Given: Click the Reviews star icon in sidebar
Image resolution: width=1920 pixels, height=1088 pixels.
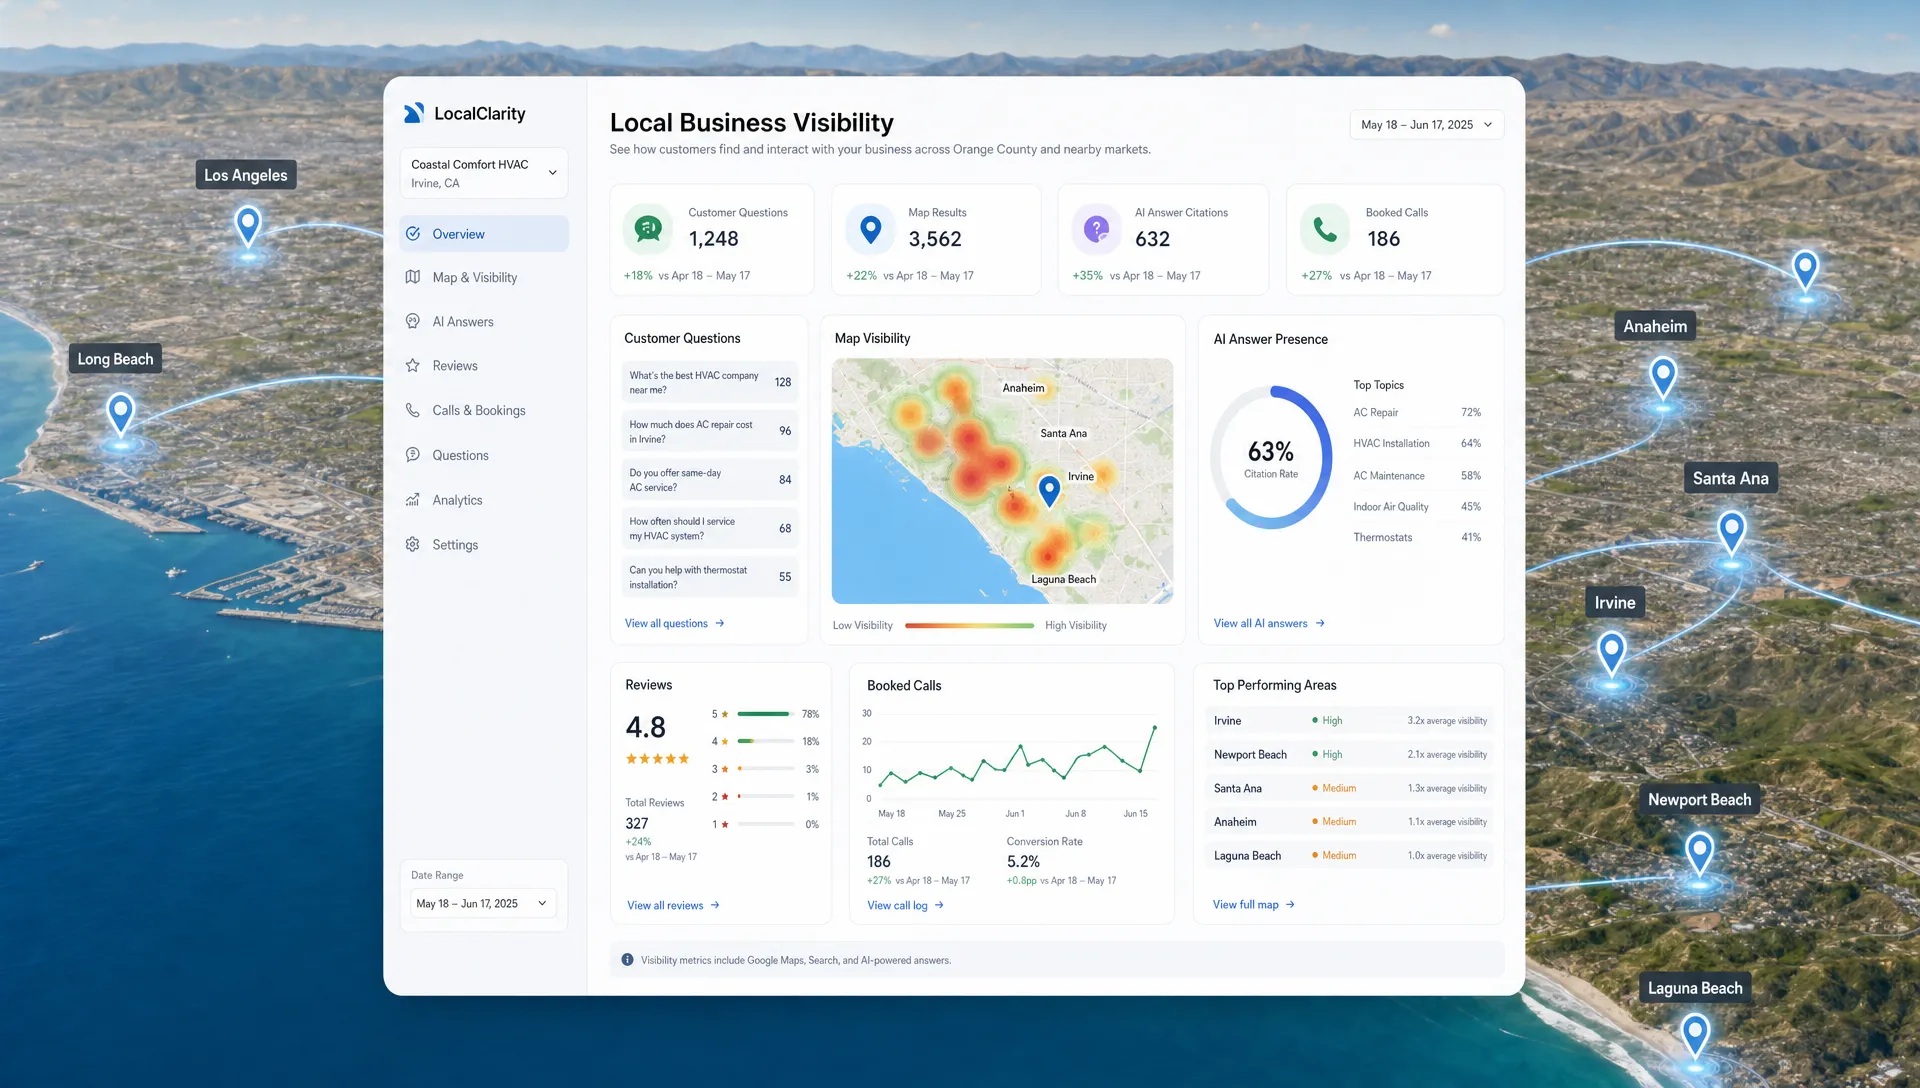Looking at the screenshot, I should 412,365.
